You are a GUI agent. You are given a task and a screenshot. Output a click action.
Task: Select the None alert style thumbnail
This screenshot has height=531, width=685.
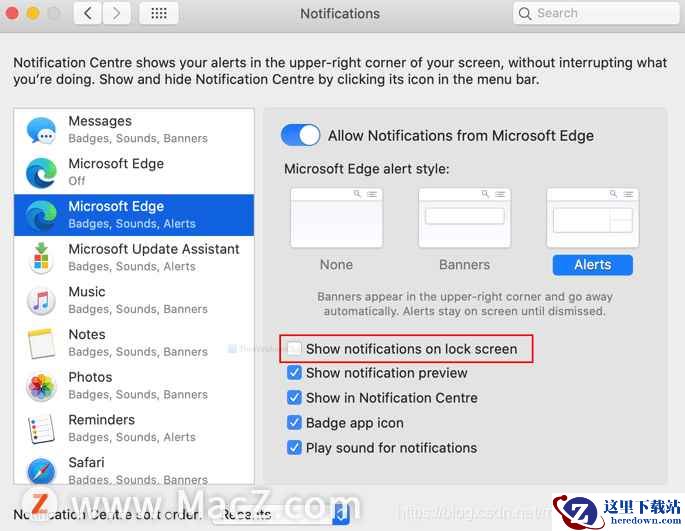[x=336, y=218]
